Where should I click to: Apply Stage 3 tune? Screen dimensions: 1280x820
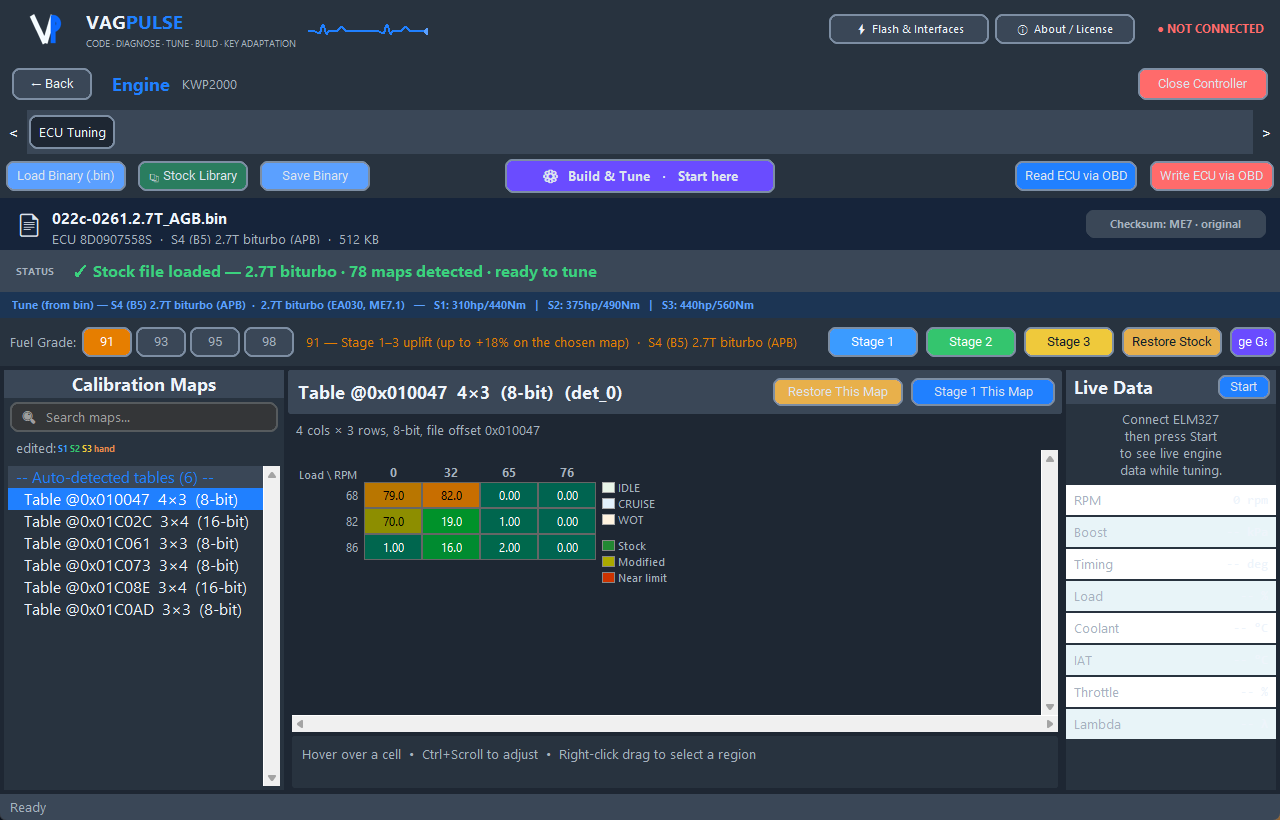point(1069,342)
